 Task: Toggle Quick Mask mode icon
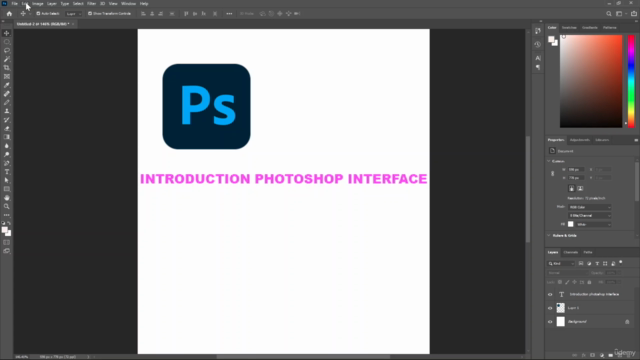7,242
